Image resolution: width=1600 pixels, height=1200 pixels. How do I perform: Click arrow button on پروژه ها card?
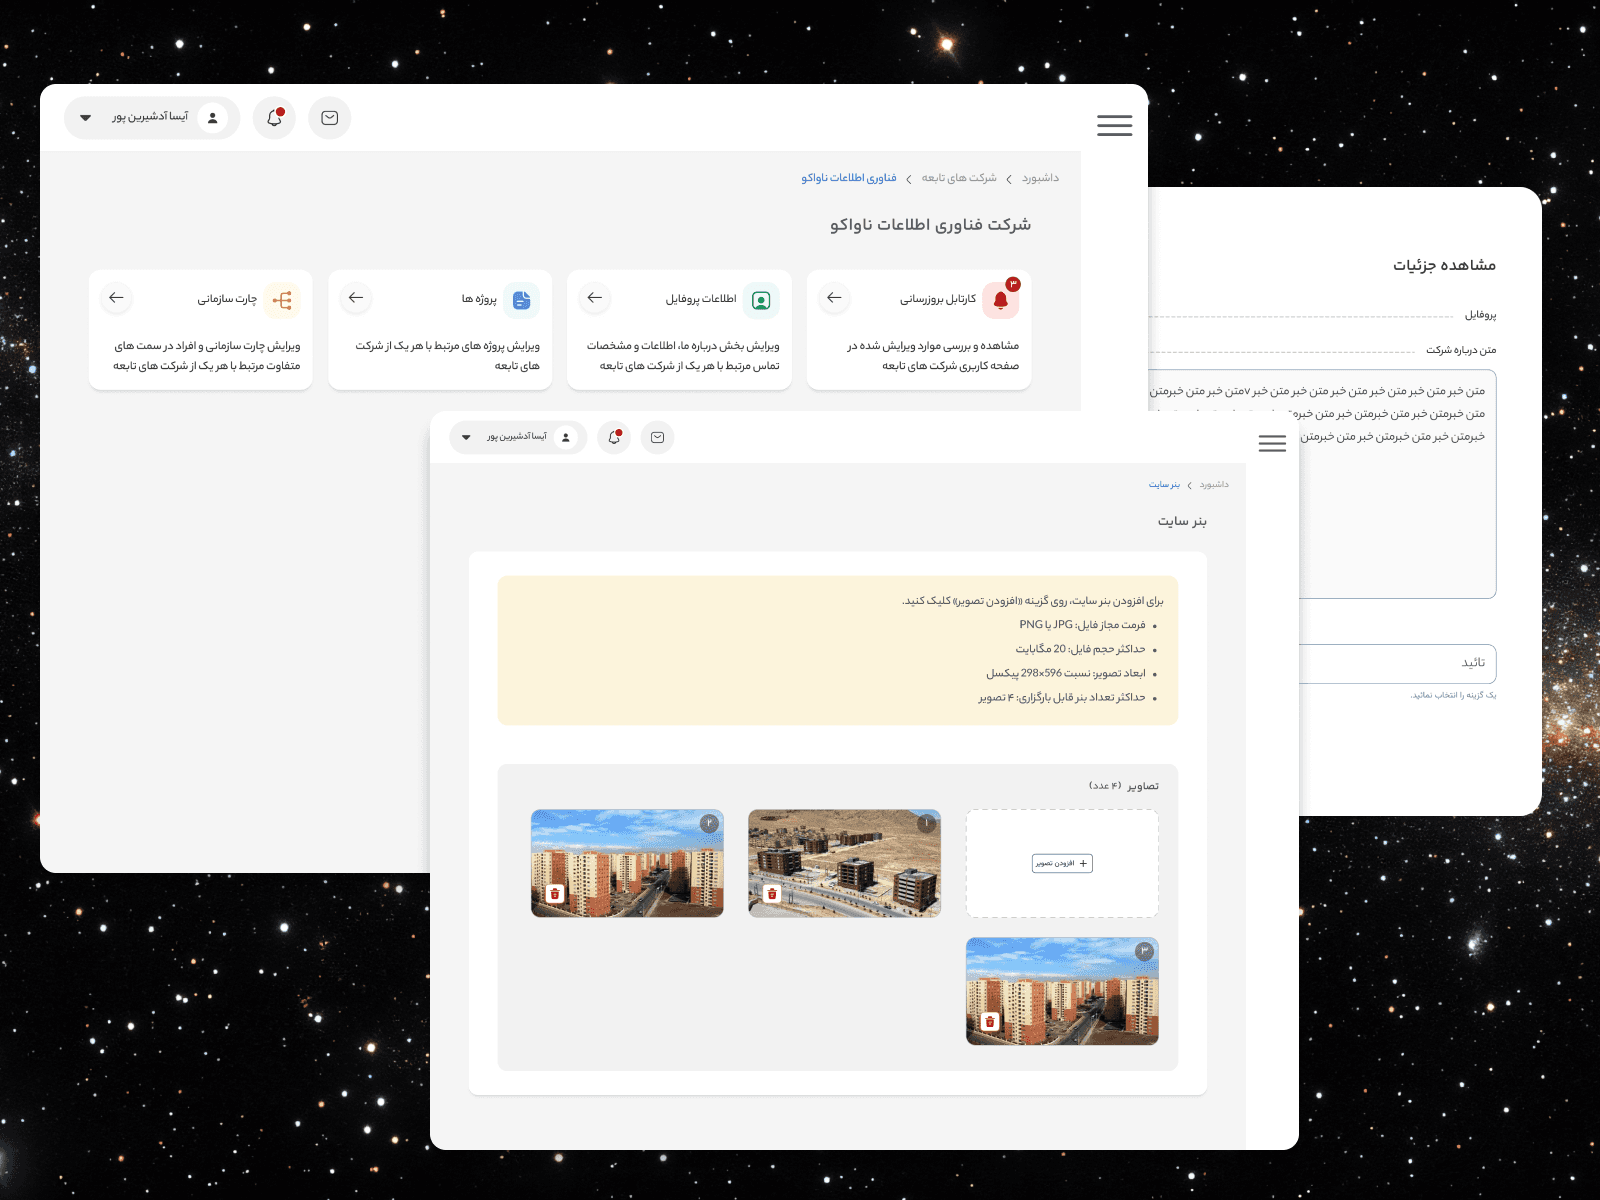(x=356, y=298)
